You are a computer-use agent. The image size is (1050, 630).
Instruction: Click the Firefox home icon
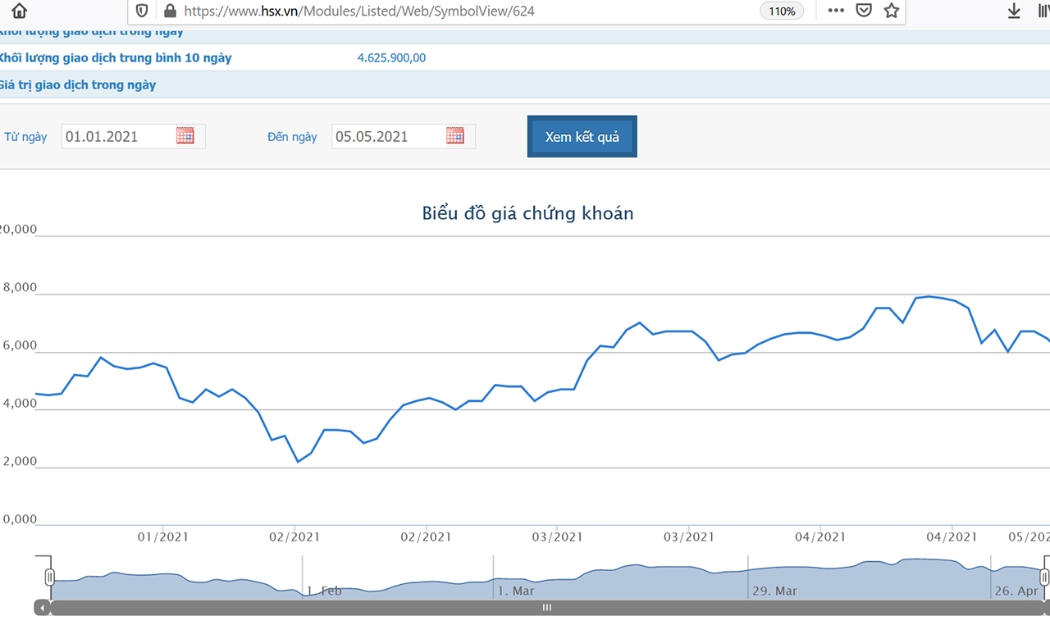[x=19, y=10]
